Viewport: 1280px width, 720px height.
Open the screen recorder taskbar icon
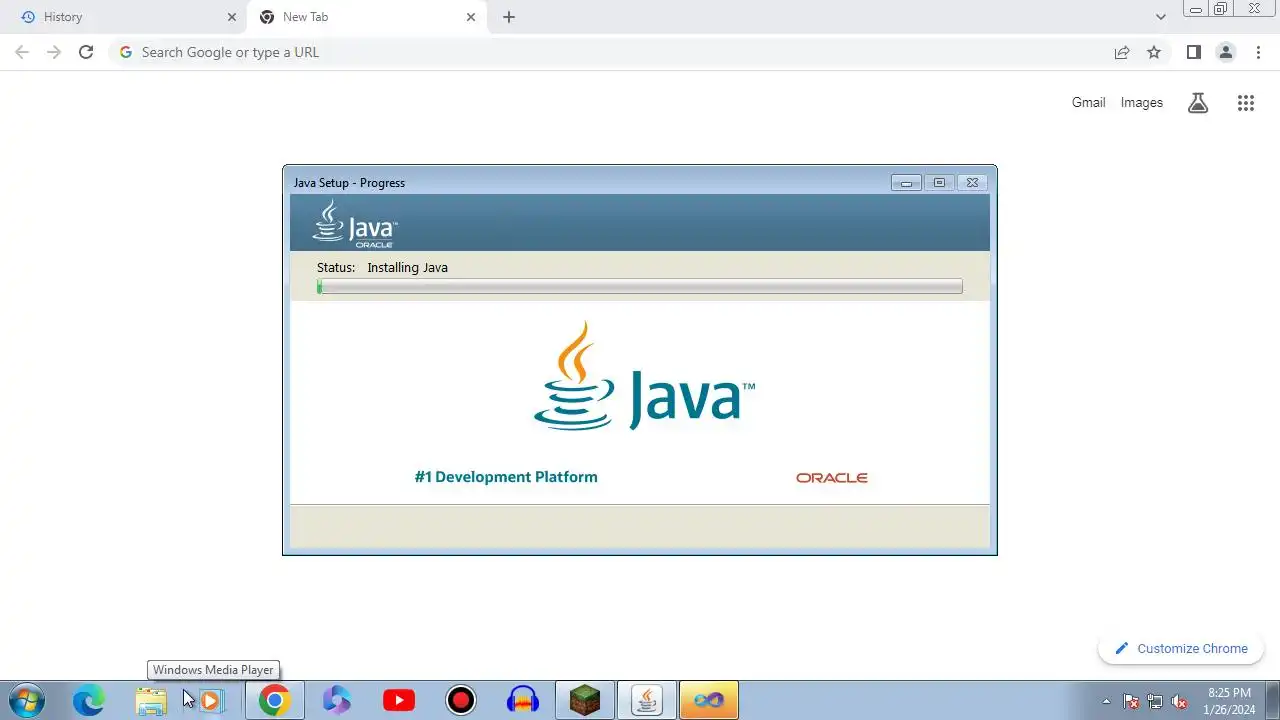tap(461, 700)
